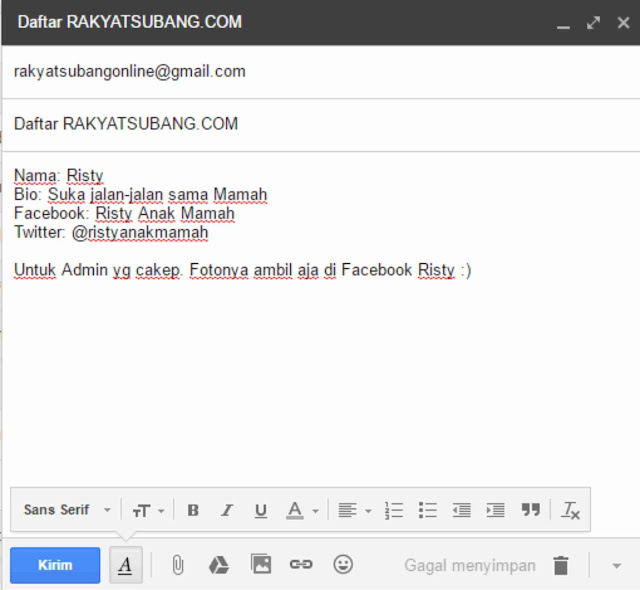Insert a photo icon

(x=261, y=564)
